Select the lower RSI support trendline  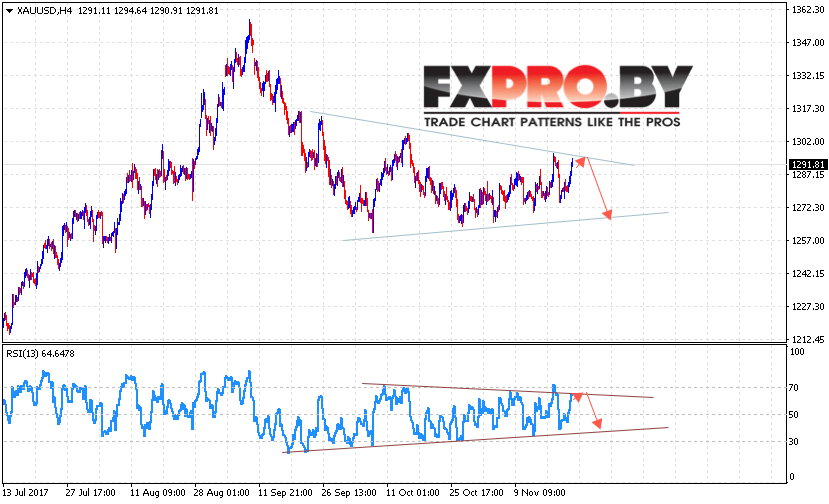click(476, 440)
